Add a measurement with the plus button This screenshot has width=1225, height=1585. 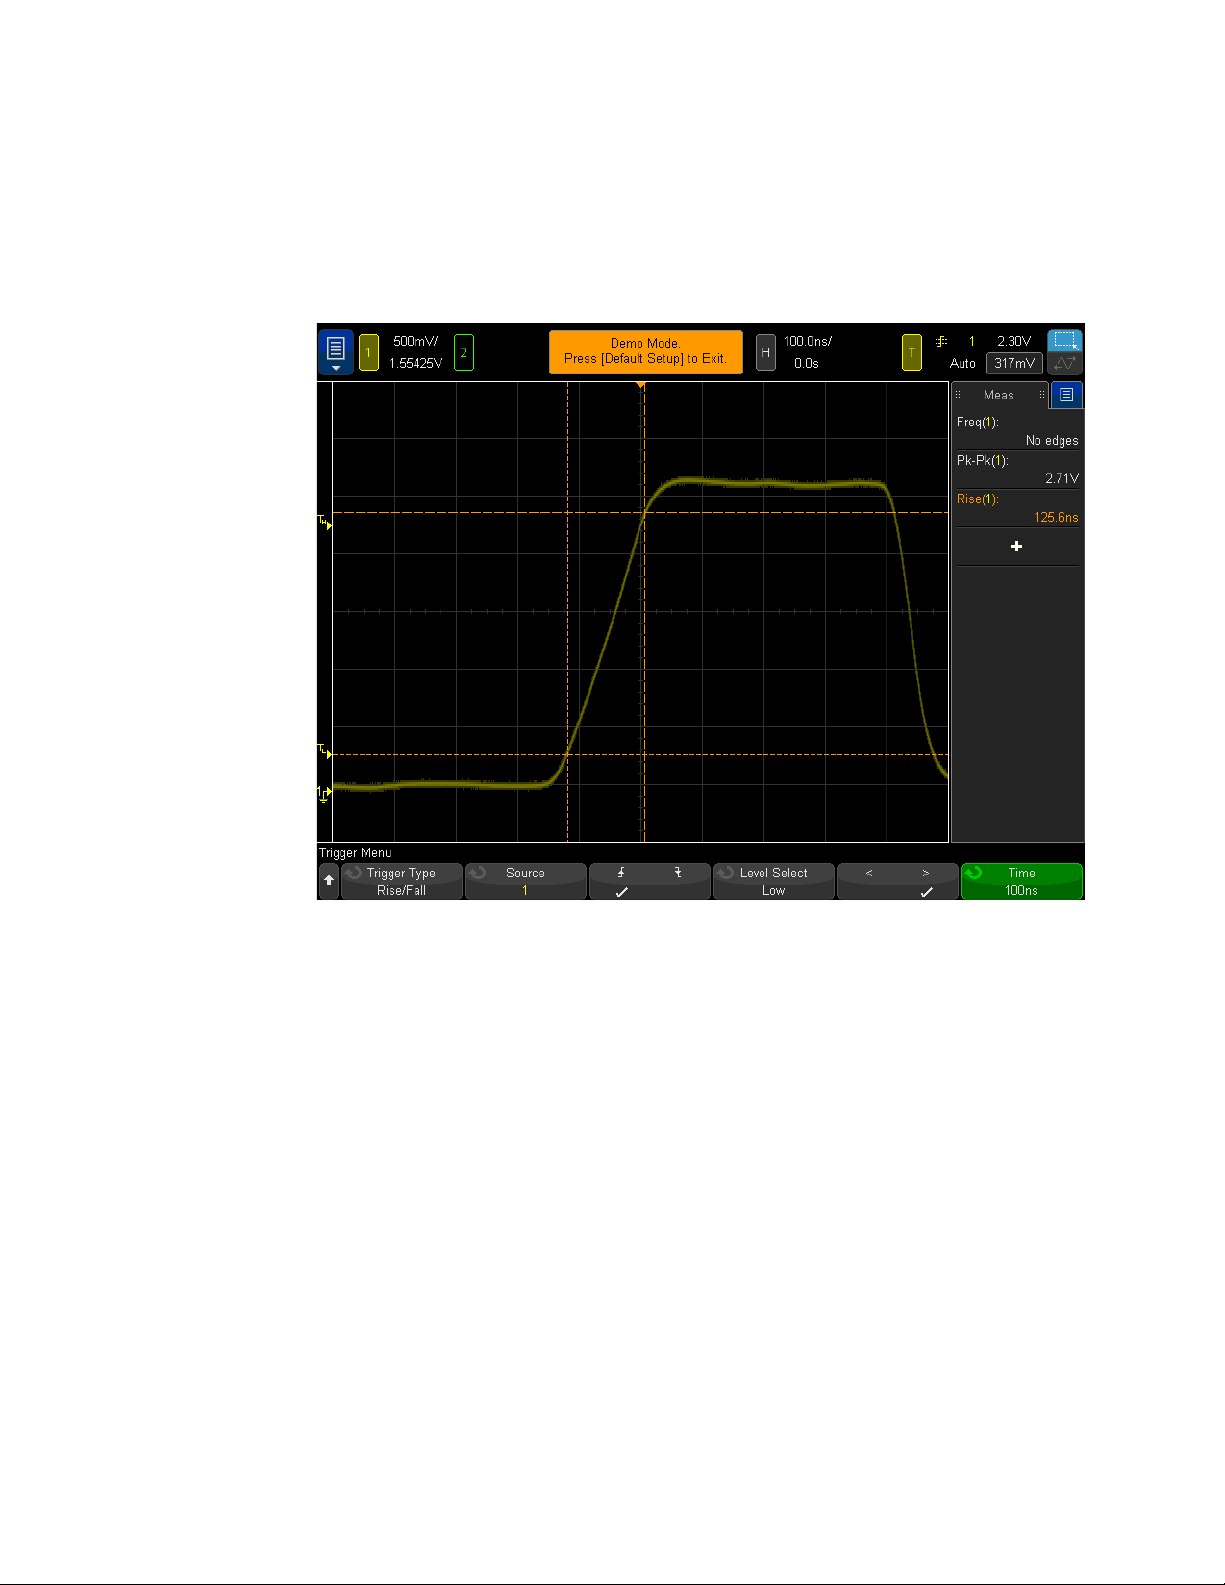click(1017, 546)
